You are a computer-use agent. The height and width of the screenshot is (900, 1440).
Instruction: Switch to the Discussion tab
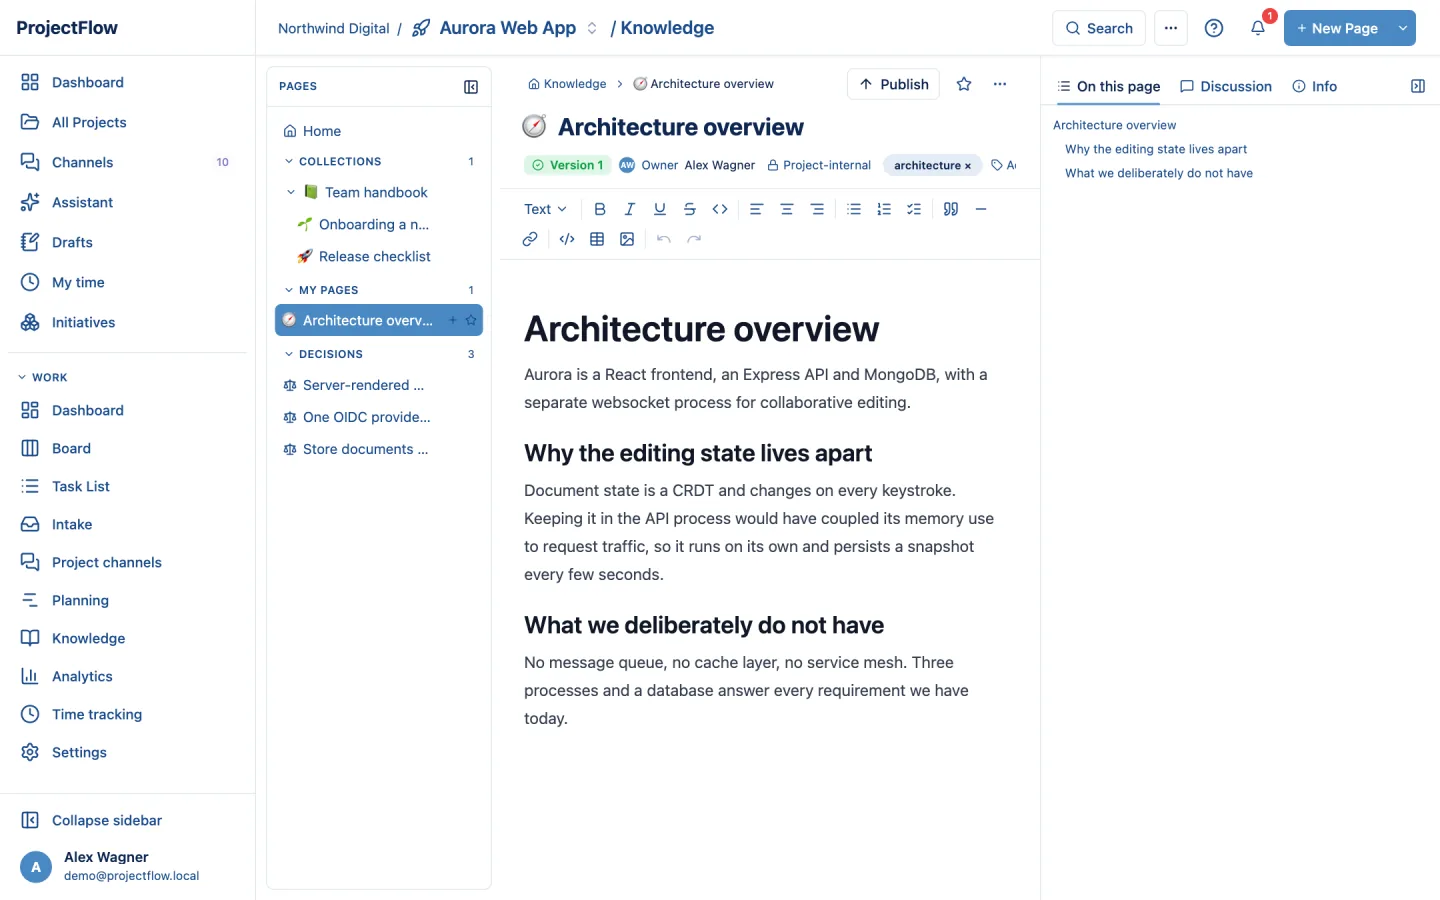click(x=1226, y=86)
